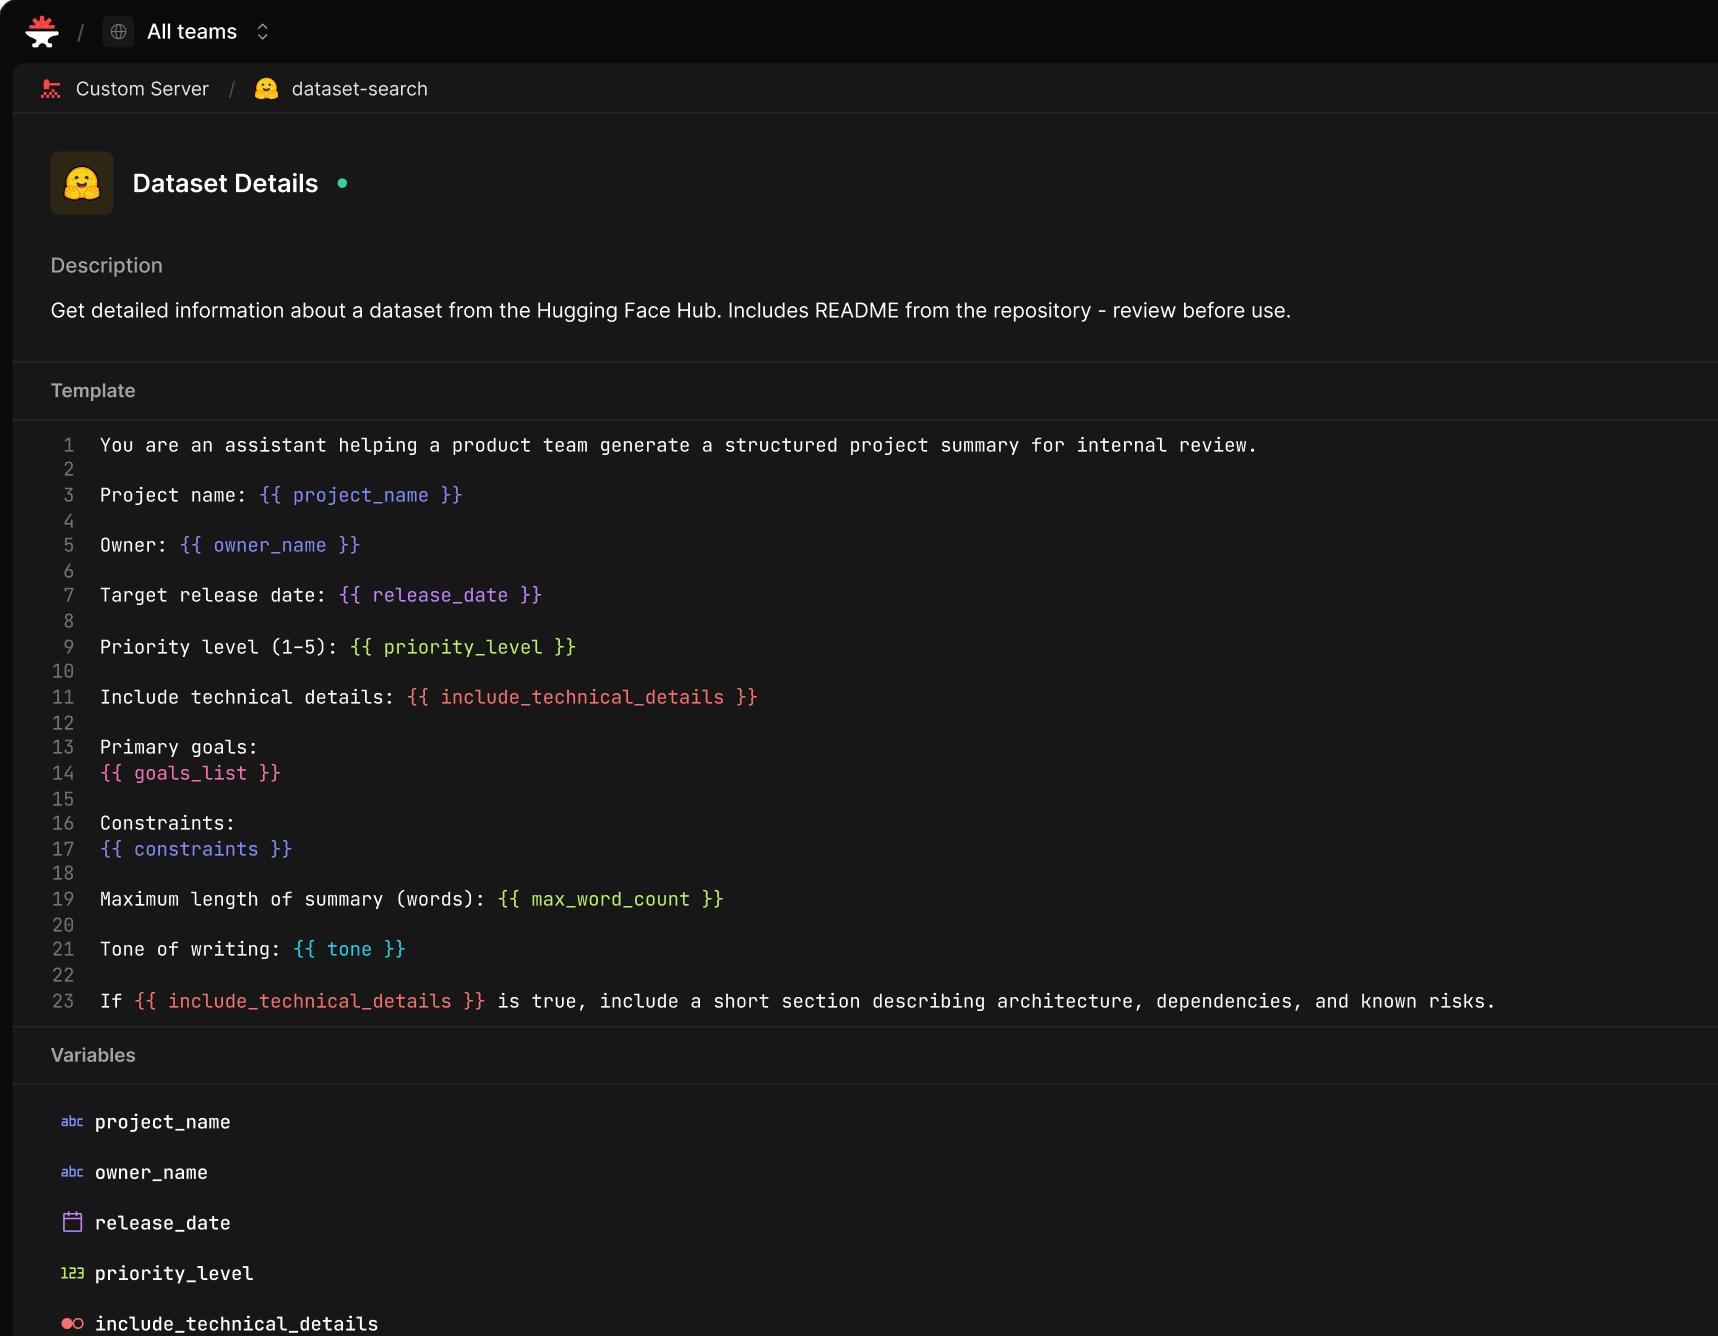Click the Custom Server red flag icon
1718x1336 pixels.
click(x=51, y=89)
